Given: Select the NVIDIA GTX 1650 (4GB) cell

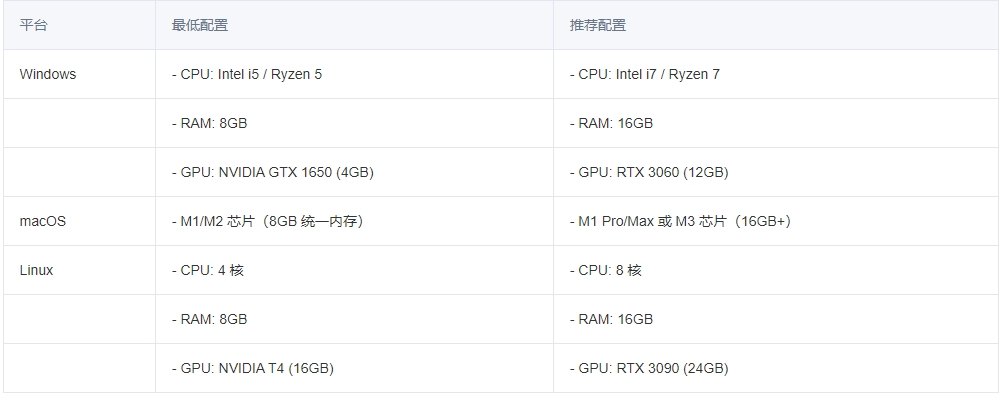Looking at the screenshot, I should [354, 172].
